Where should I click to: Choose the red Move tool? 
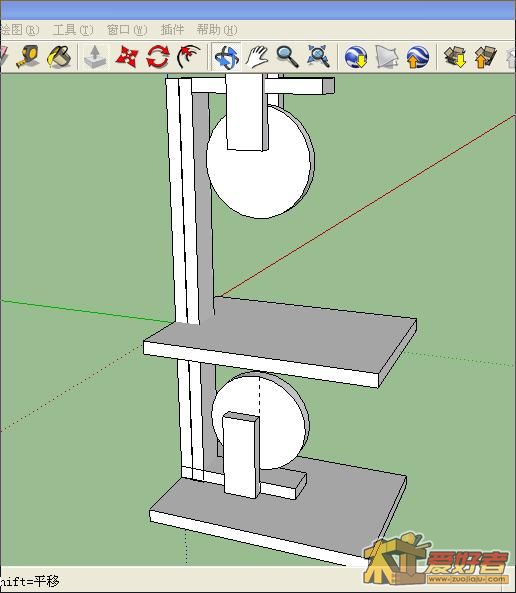coord(126,57)
